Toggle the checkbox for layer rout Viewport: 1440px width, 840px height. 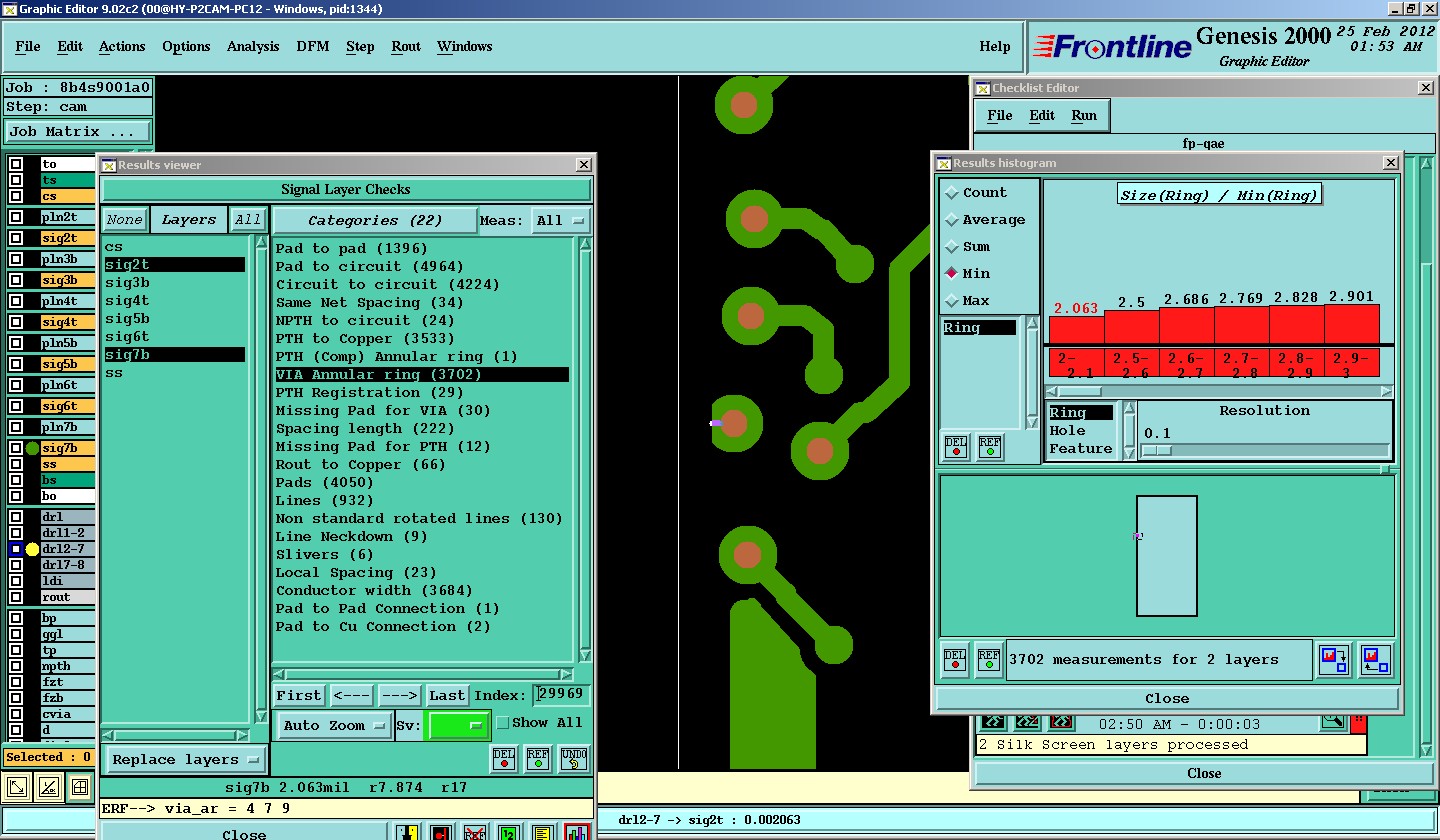pyautogui.click(x=16, y=597)
